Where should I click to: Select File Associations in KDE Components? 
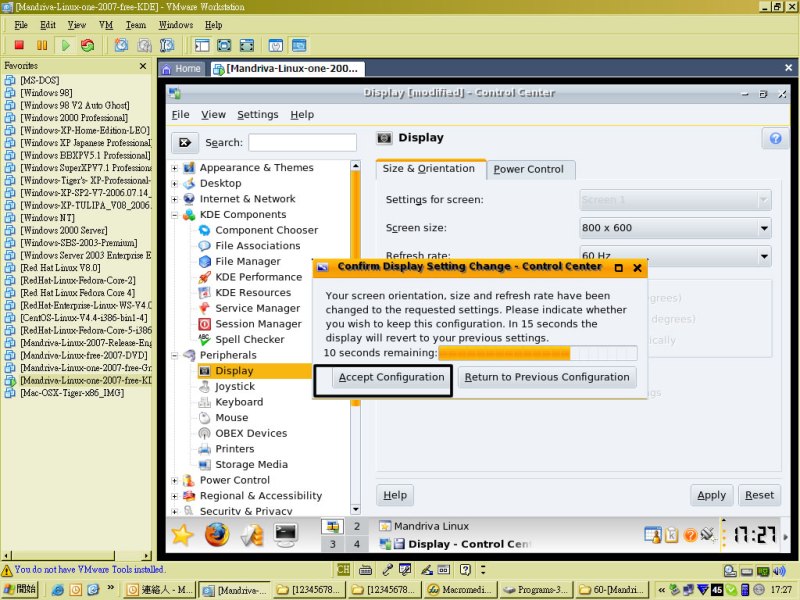pos(258,246)
